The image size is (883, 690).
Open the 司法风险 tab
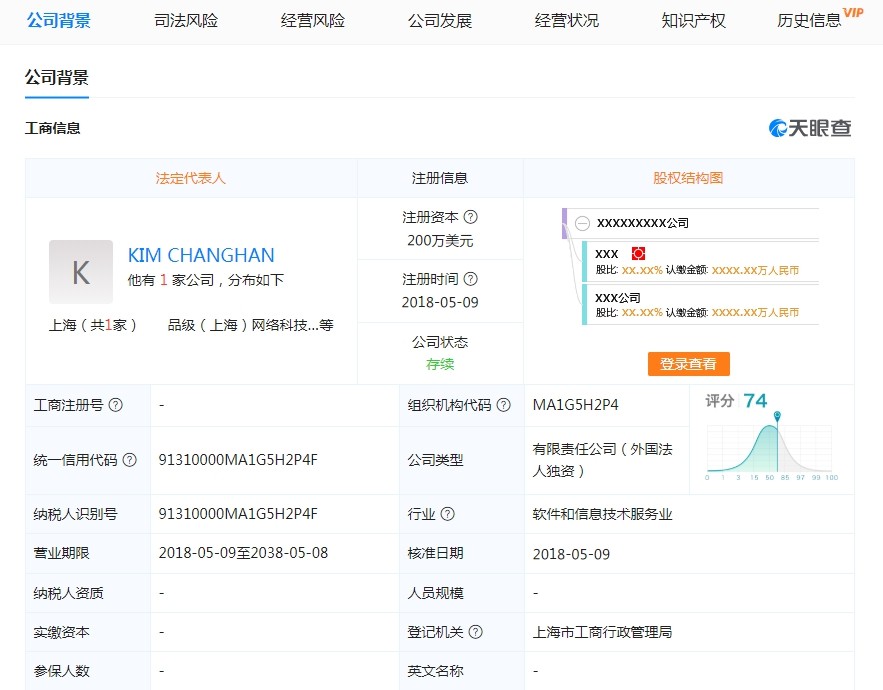tap(186, 20)
